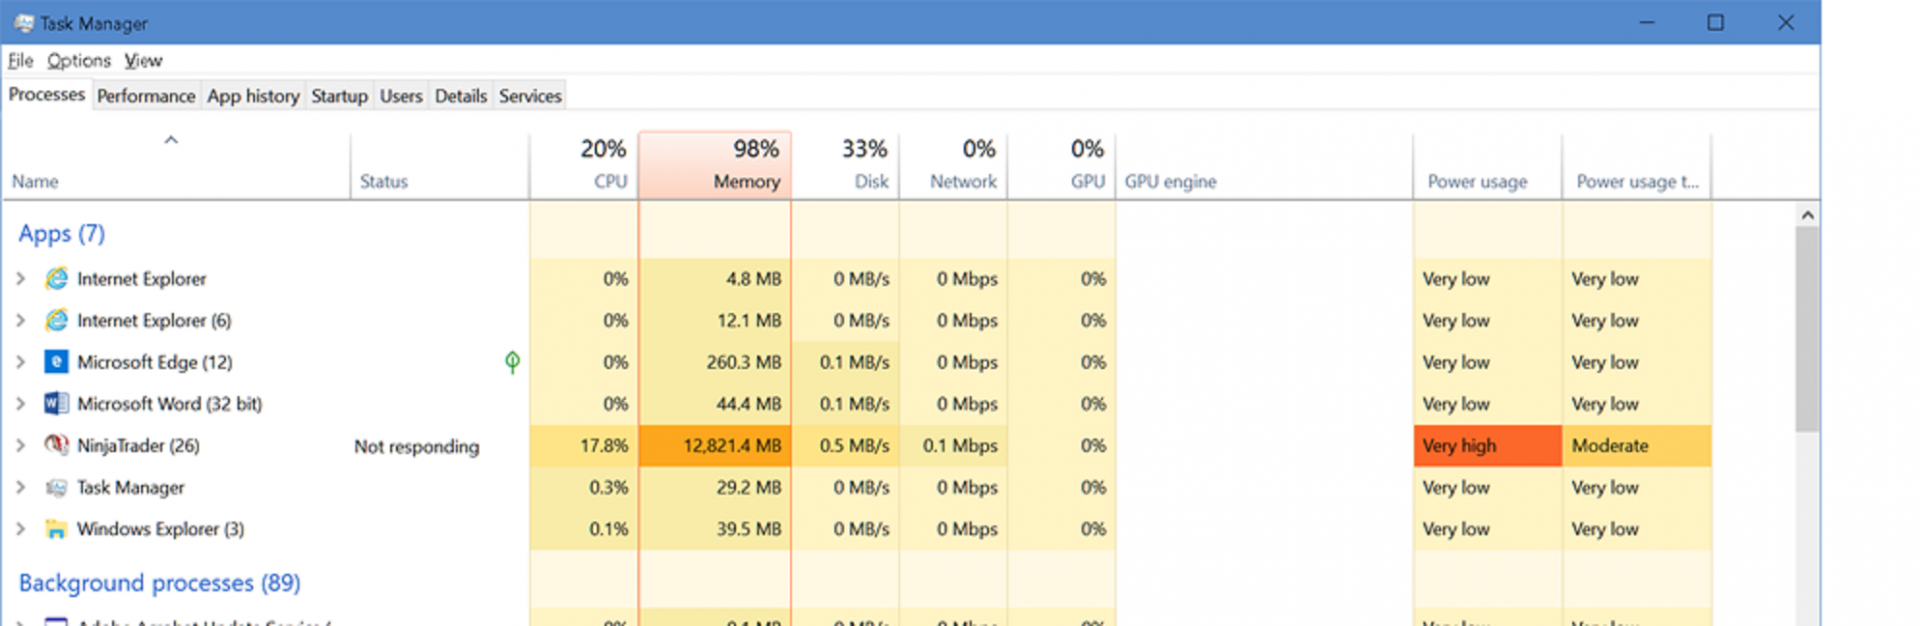Expand the Internet Explorer (6) process group
This screenshot has width=1920, height=626.
(20, 320)
